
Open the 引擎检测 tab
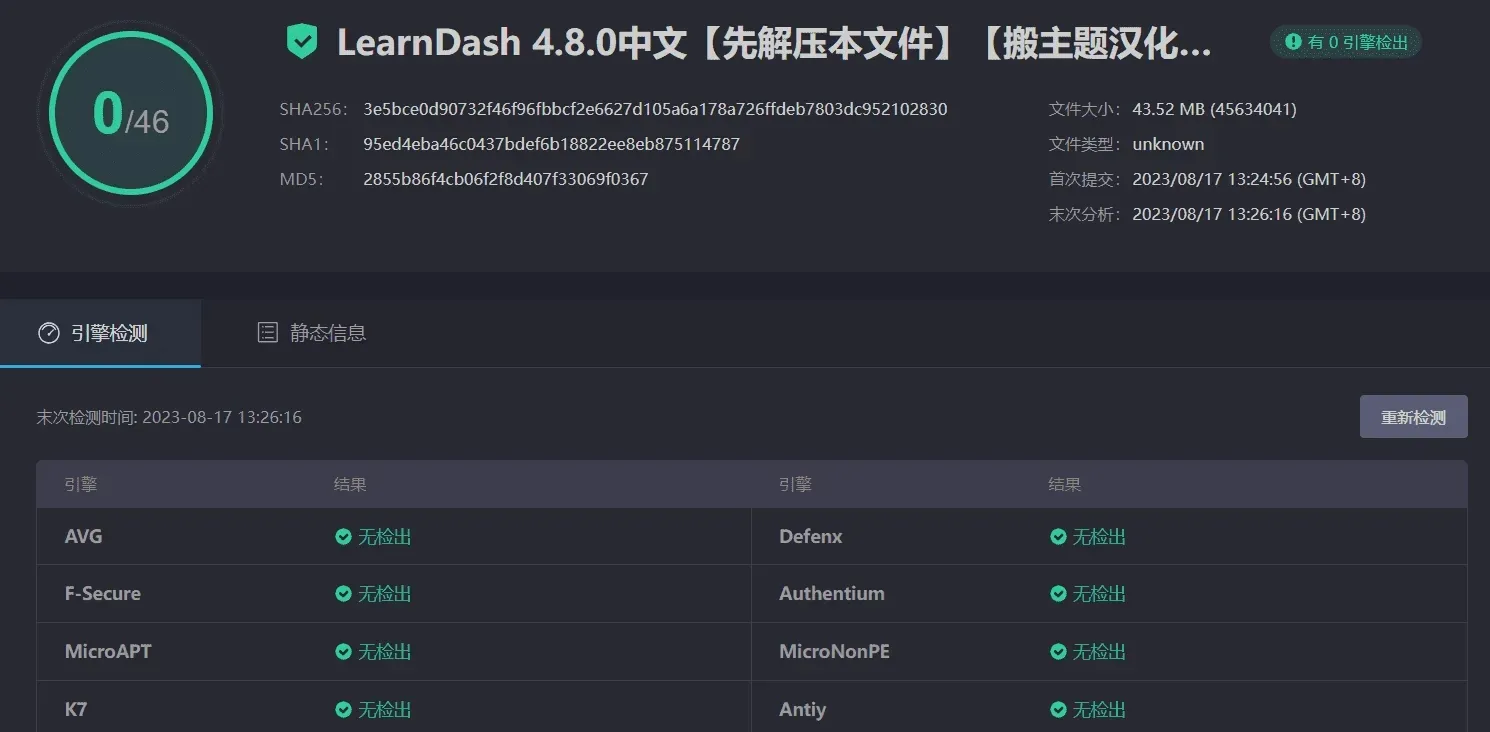click(100, 333)
